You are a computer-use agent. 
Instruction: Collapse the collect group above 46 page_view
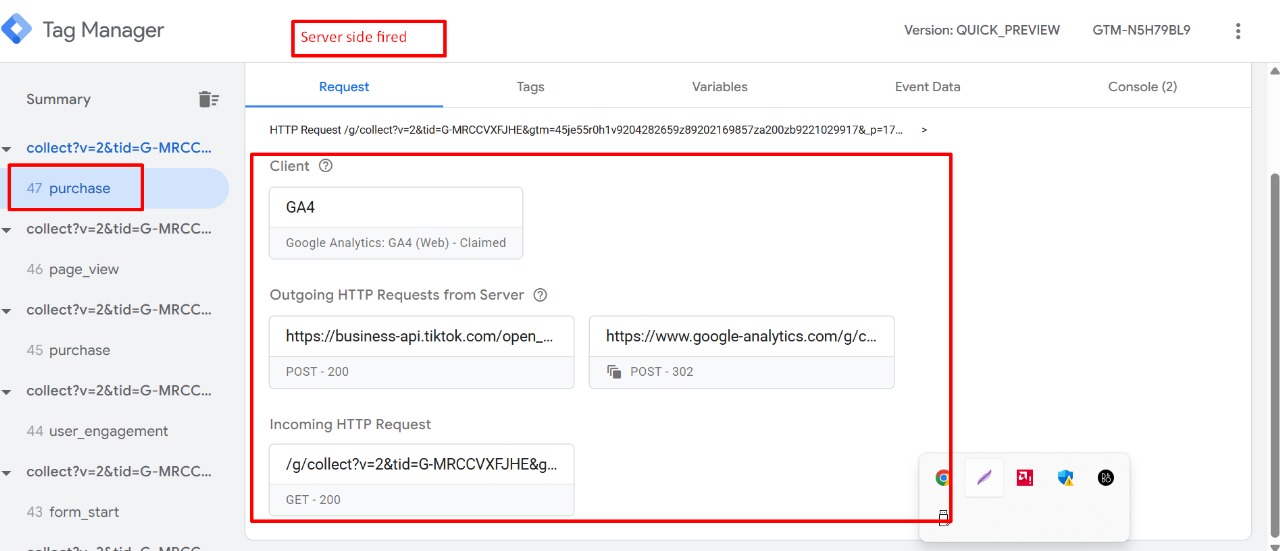click(x=8, y=230)
